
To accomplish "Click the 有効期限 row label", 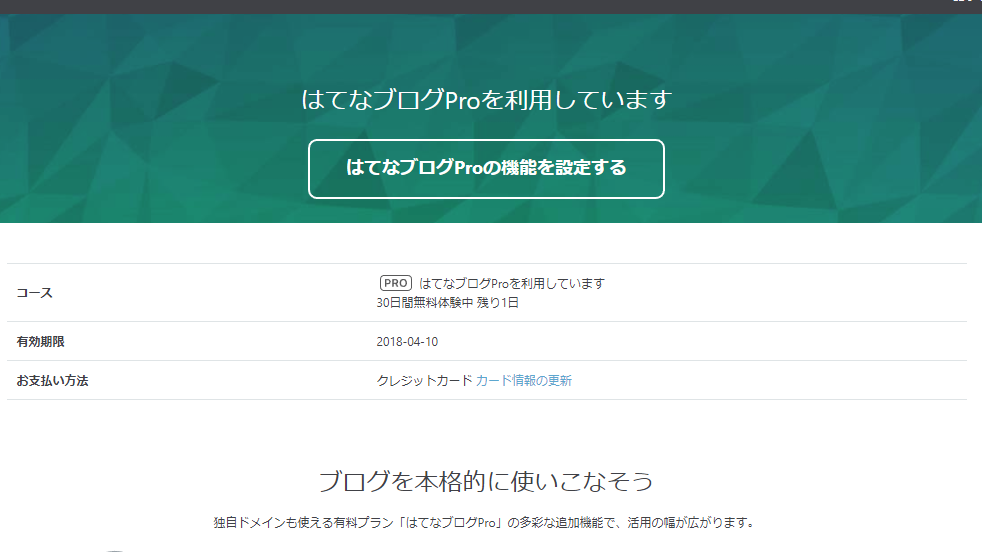I will pyautogui.click(x=41, y=341).
